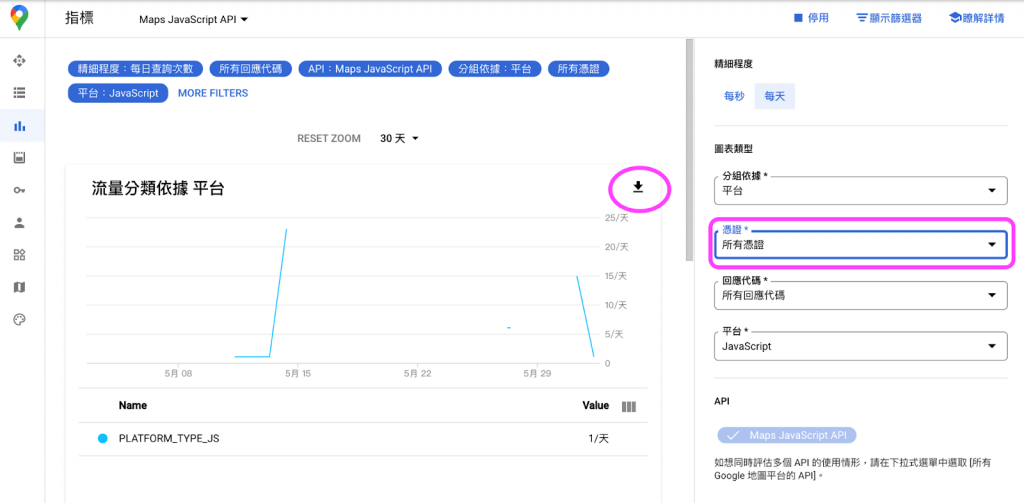Click the API：Maps JavaScript API chip
This screenshot has height=503, width=1024.
370,69
